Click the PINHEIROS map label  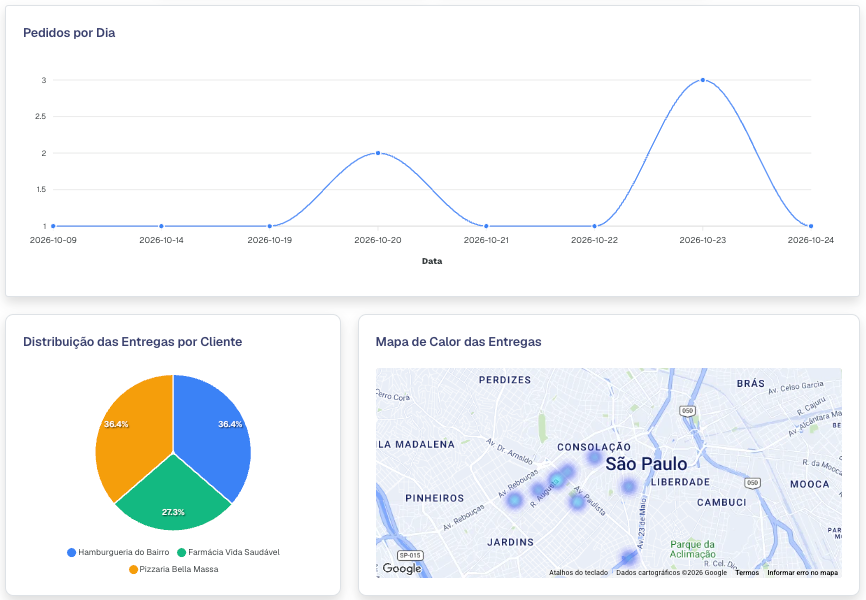[435, 498]
